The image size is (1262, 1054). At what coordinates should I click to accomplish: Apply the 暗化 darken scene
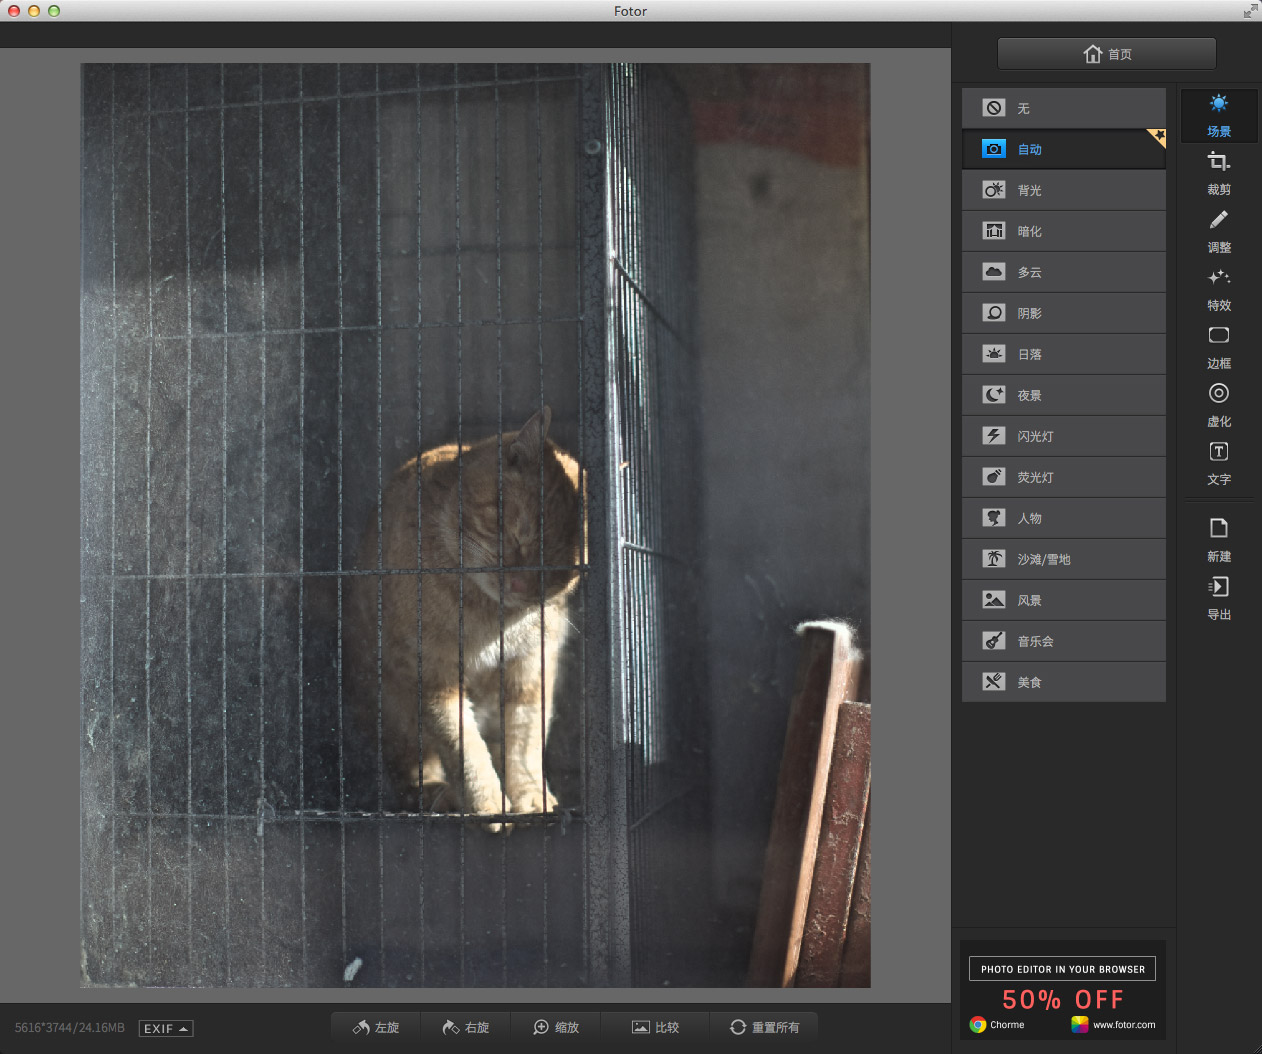click(x=1063, y=231)
